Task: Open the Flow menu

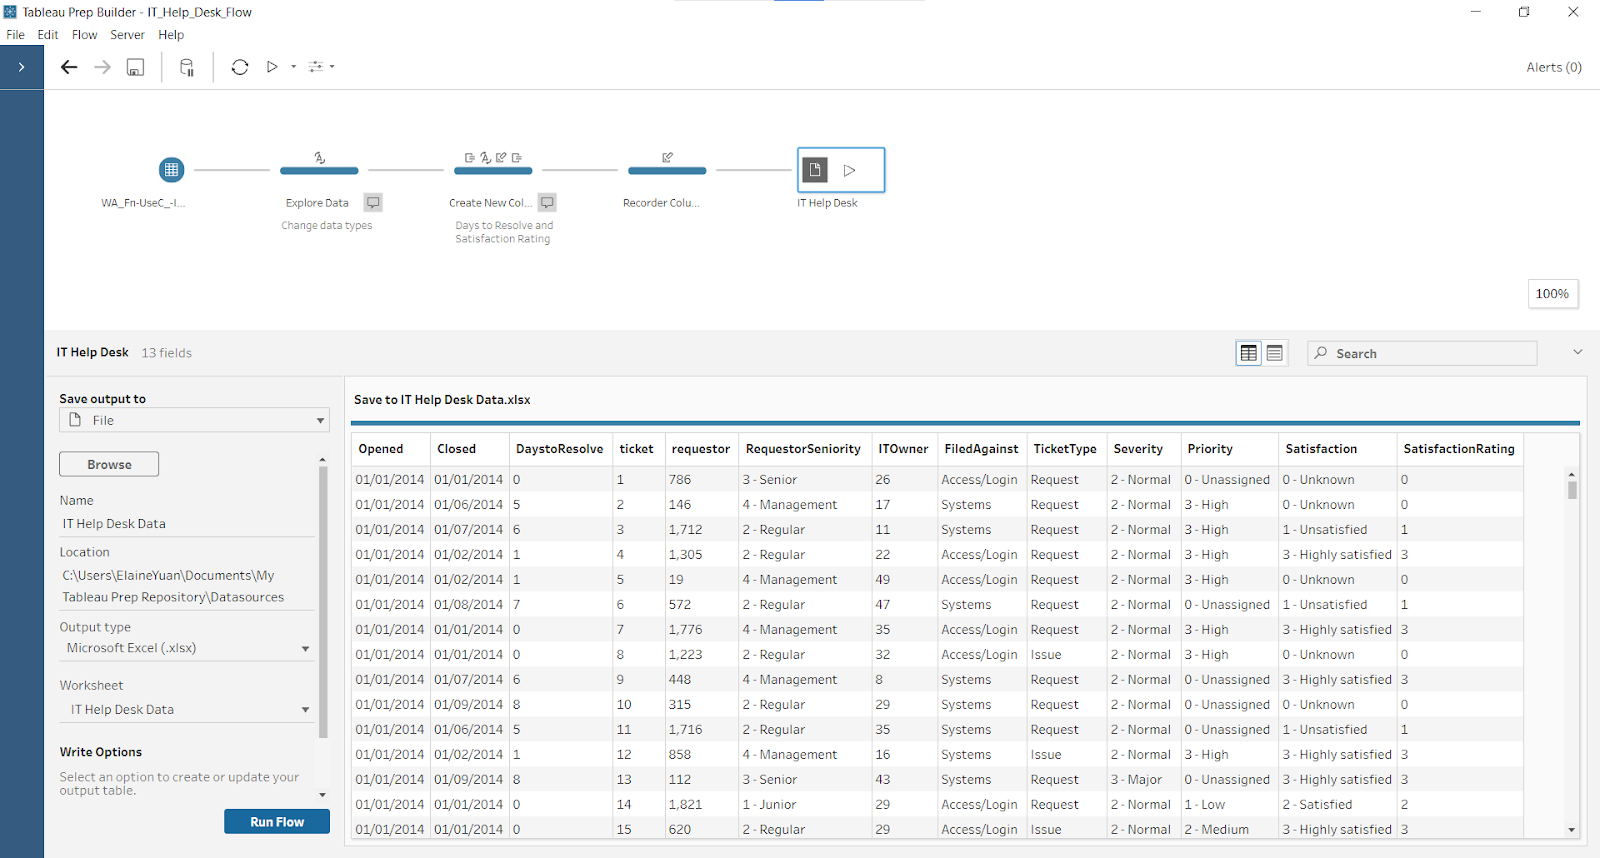Action: pos(84,34)
